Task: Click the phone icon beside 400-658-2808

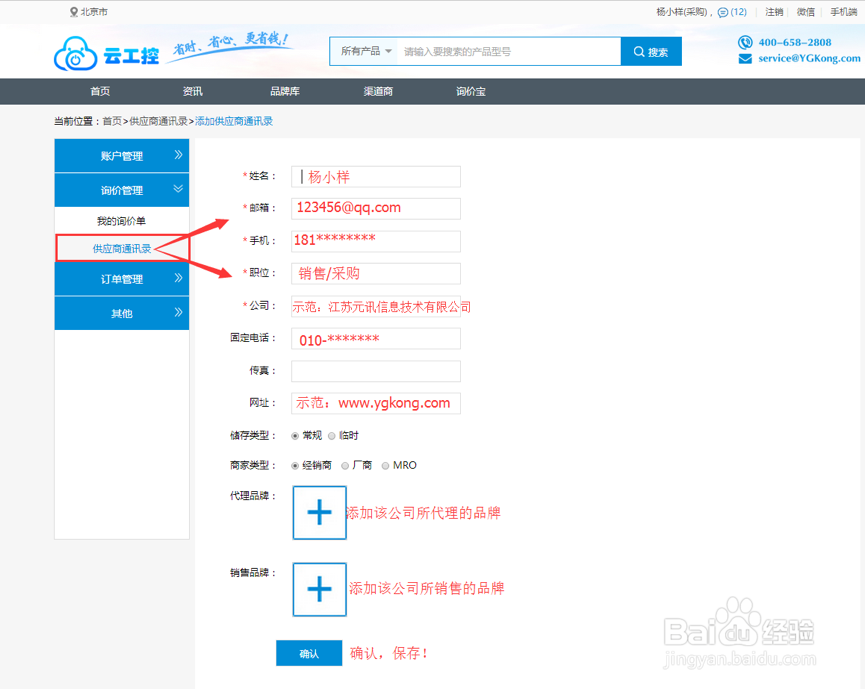Action: pos(745,41)
